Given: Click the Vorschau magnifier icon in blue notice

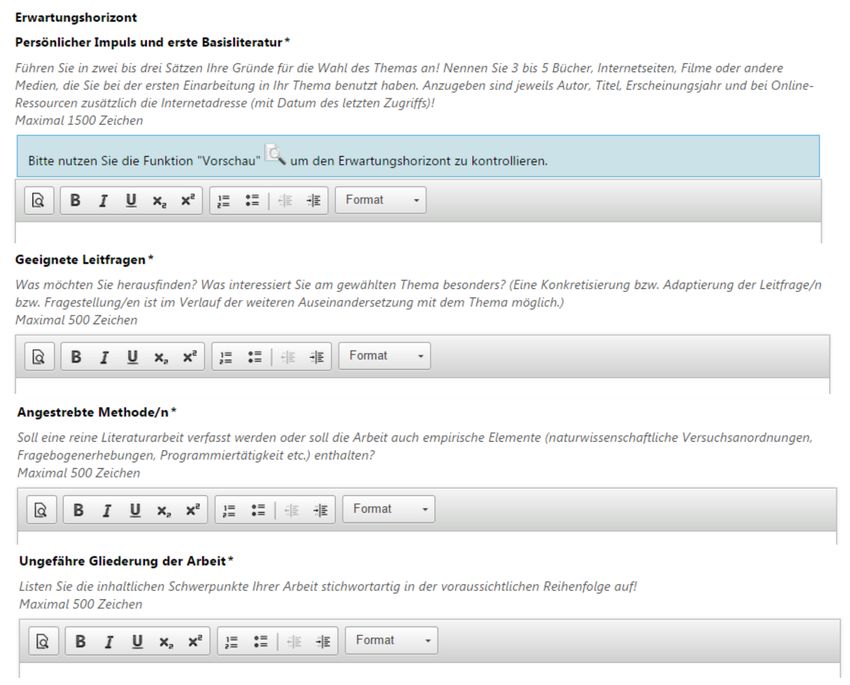Looking at the screenshot, I should (275, 154).
